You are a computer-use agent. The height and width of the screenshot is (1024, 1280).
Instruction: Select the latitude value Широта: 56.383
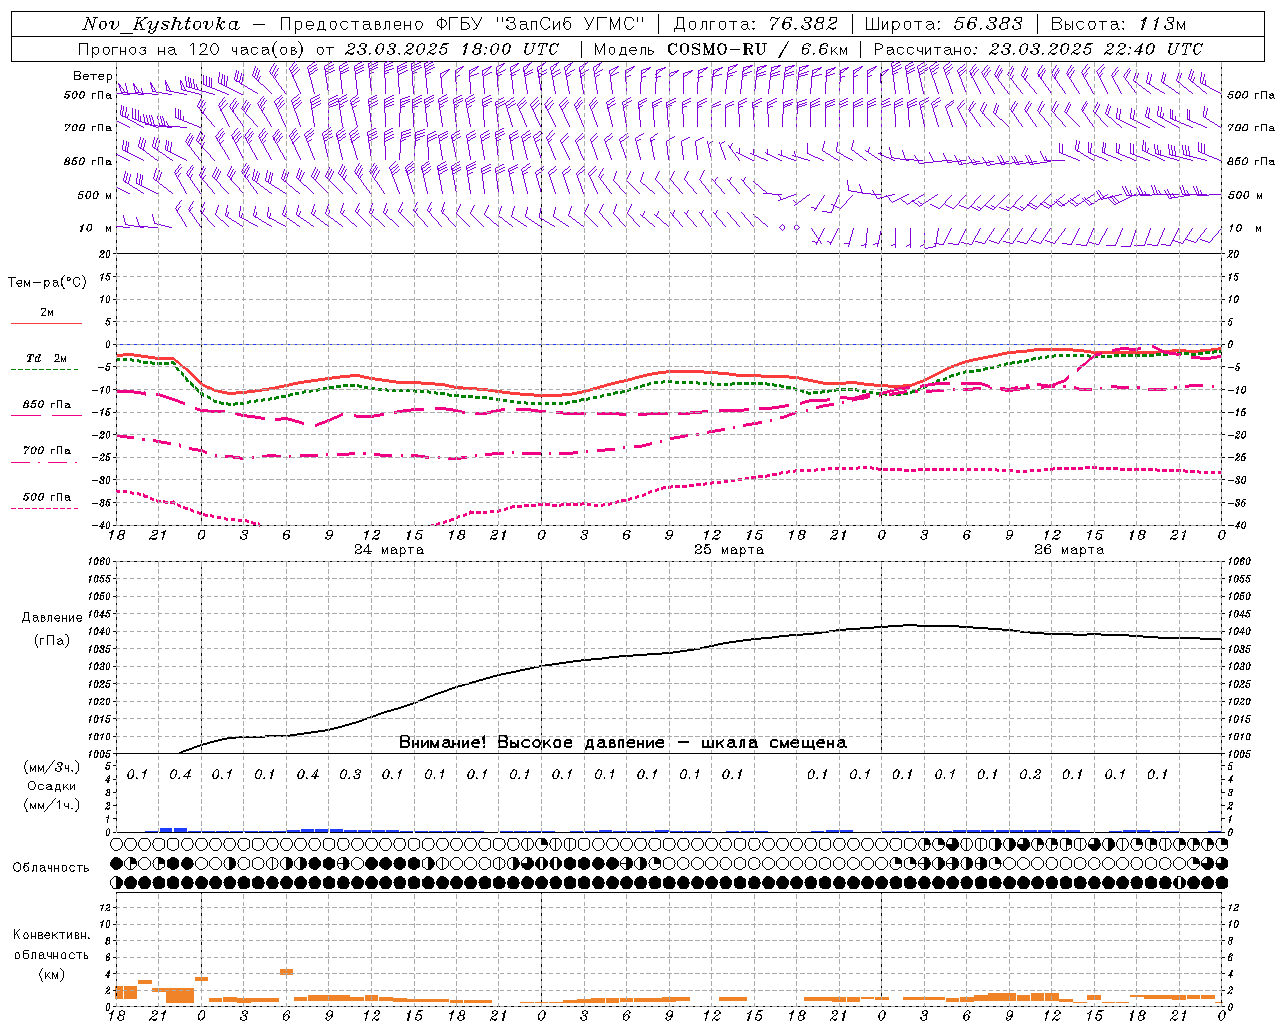click(x=943, y=24)
